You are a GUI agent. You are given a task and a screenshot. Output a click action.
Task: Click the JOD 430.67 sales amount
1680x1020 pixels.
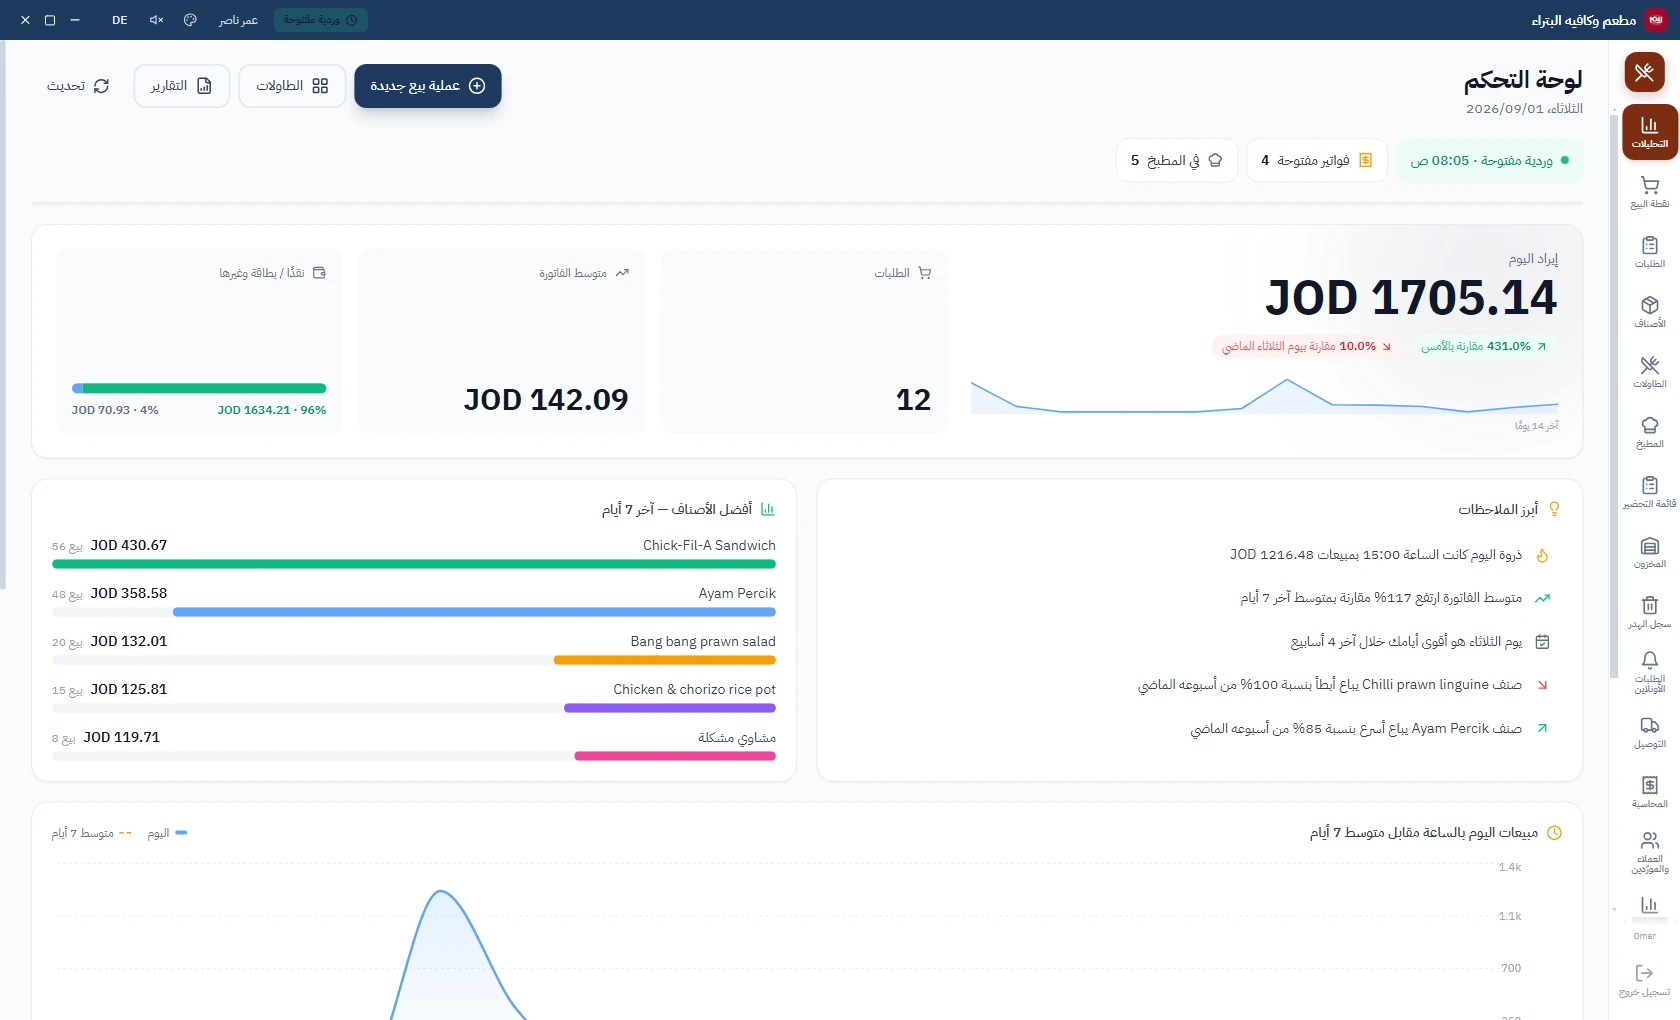point(129,545)
